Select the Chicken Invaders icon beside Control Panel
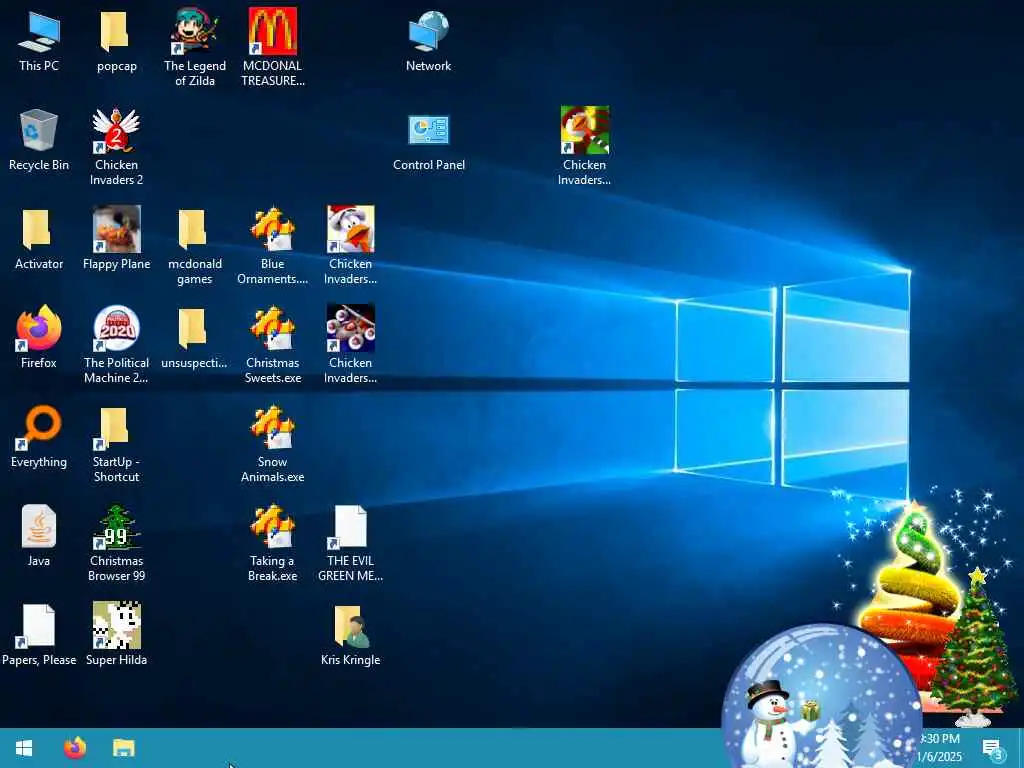Viewport: 1024px width, 768px height. [x=584, y=146]
